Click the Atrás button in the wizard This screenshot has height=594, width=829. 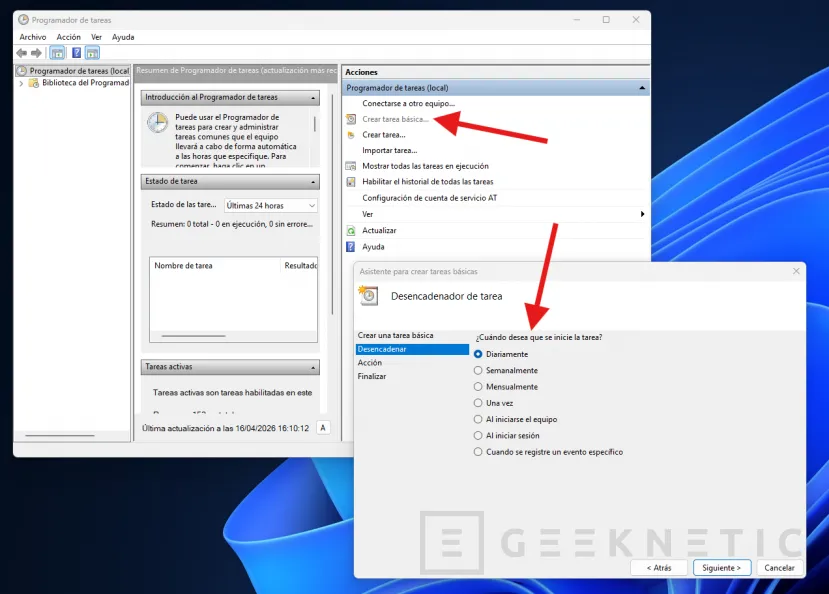pyautogui.click(x=659, y=568)
